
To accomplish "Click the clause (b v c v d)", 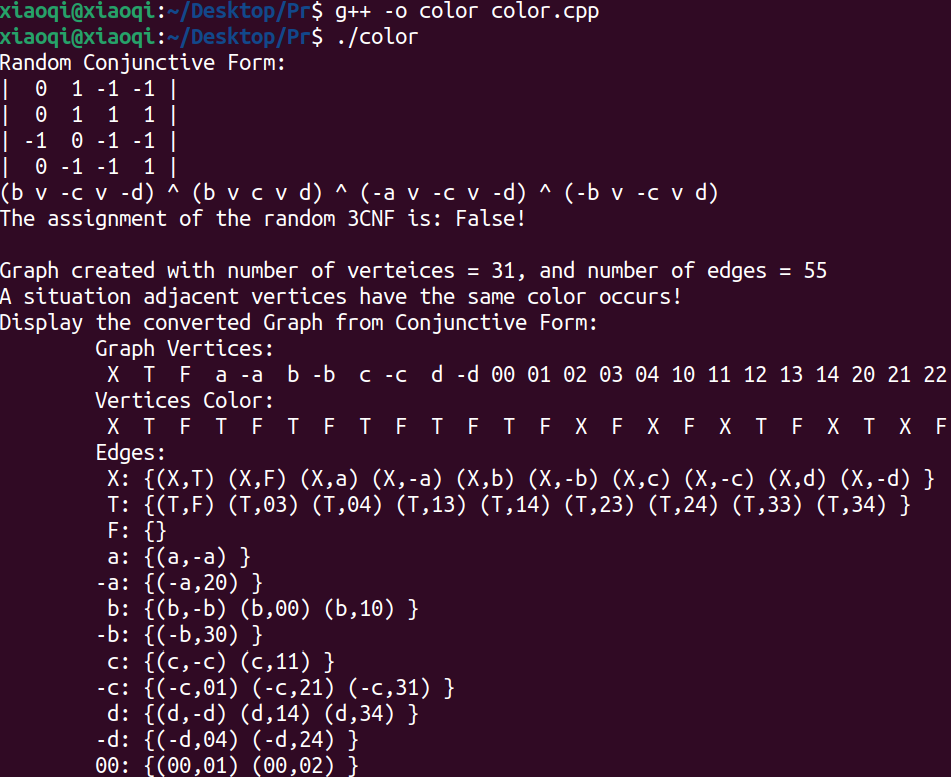I will [257, 193].
